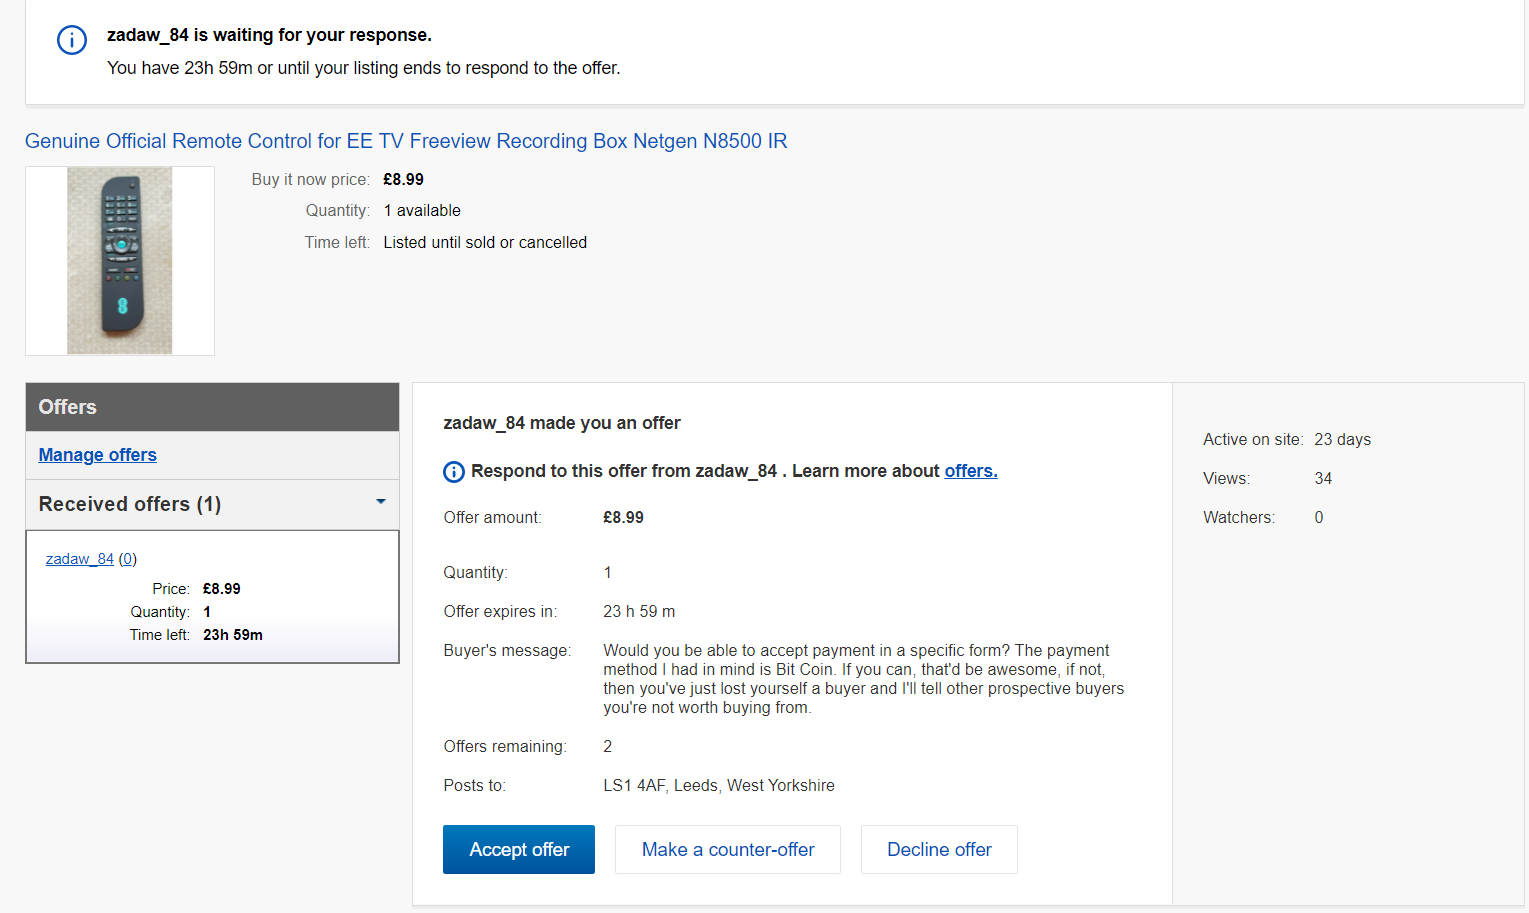Open zadaw_84's feedback score link

[127, 558]
